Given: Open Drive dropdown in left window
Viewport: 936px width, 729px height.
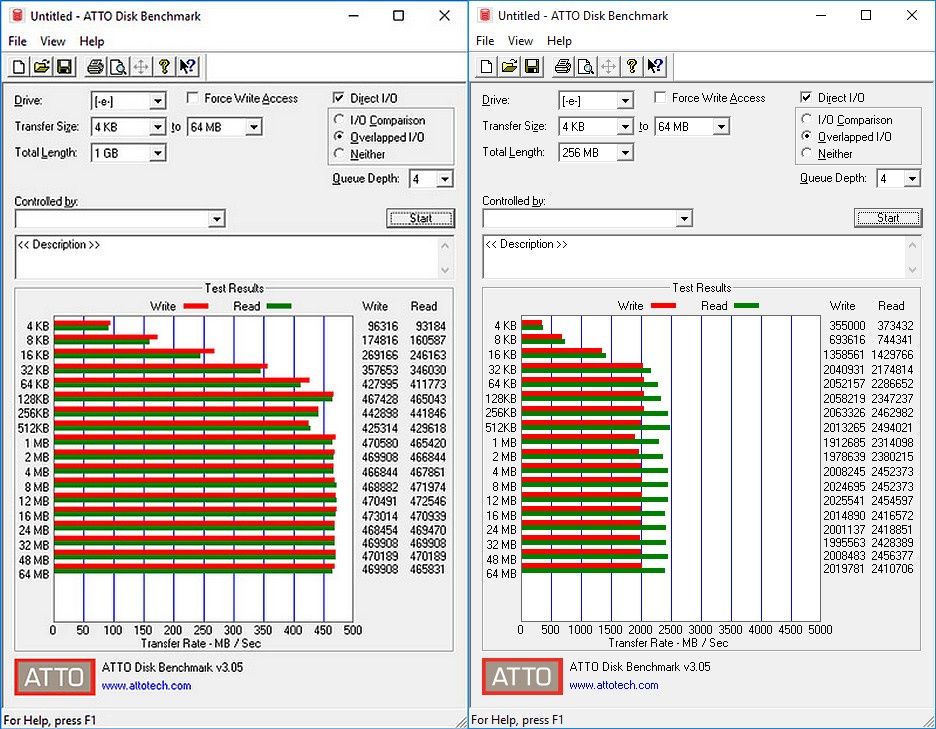Looking at the screenshot, I should tap(158, 101).
